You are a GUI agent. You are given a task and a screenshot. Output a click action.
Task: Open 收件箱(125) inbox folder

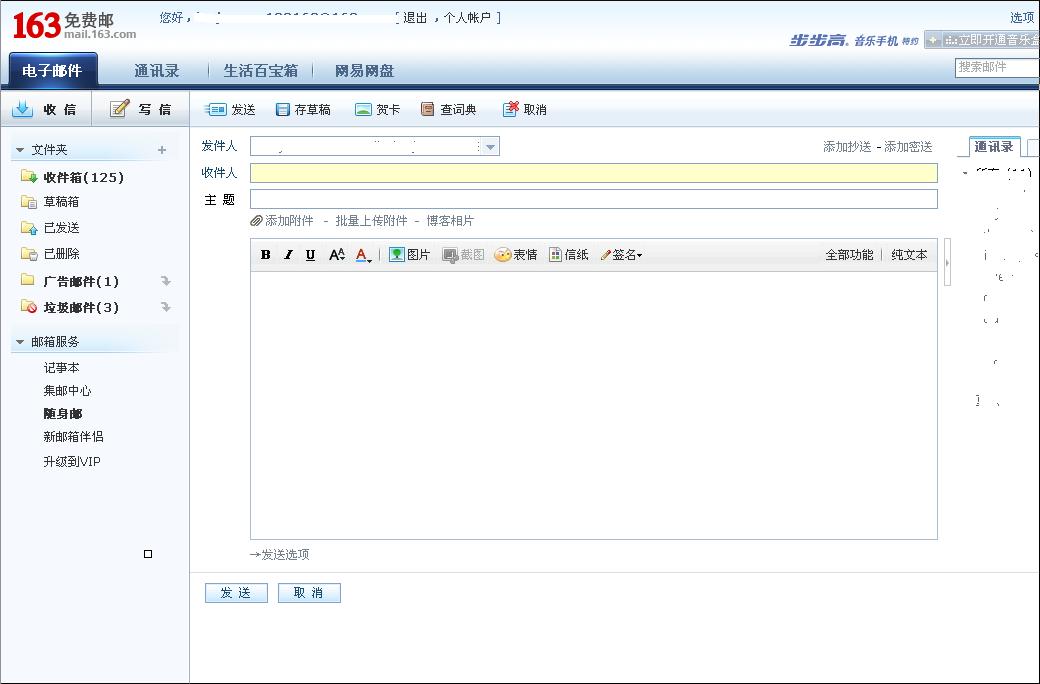tap(84, 177)
